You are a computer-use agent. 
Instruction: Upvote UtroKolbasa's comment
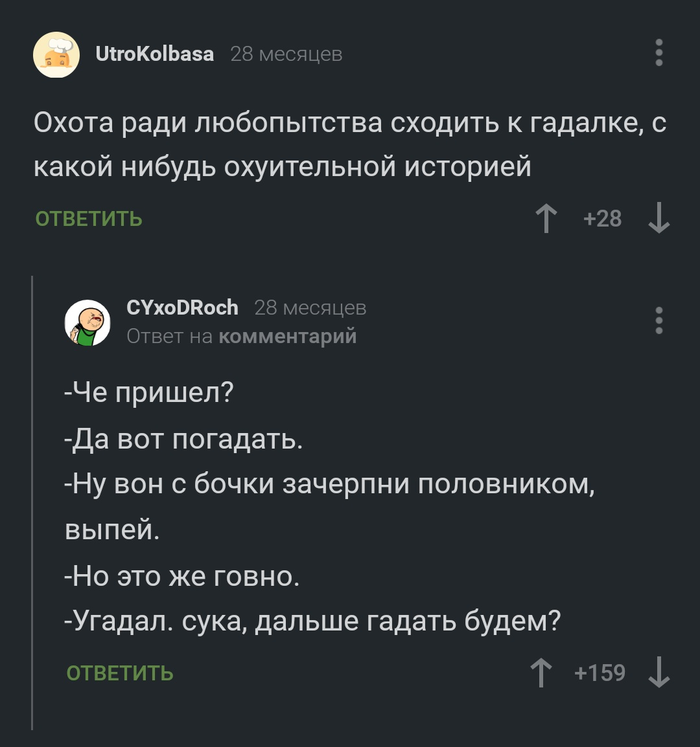point(546,218)
